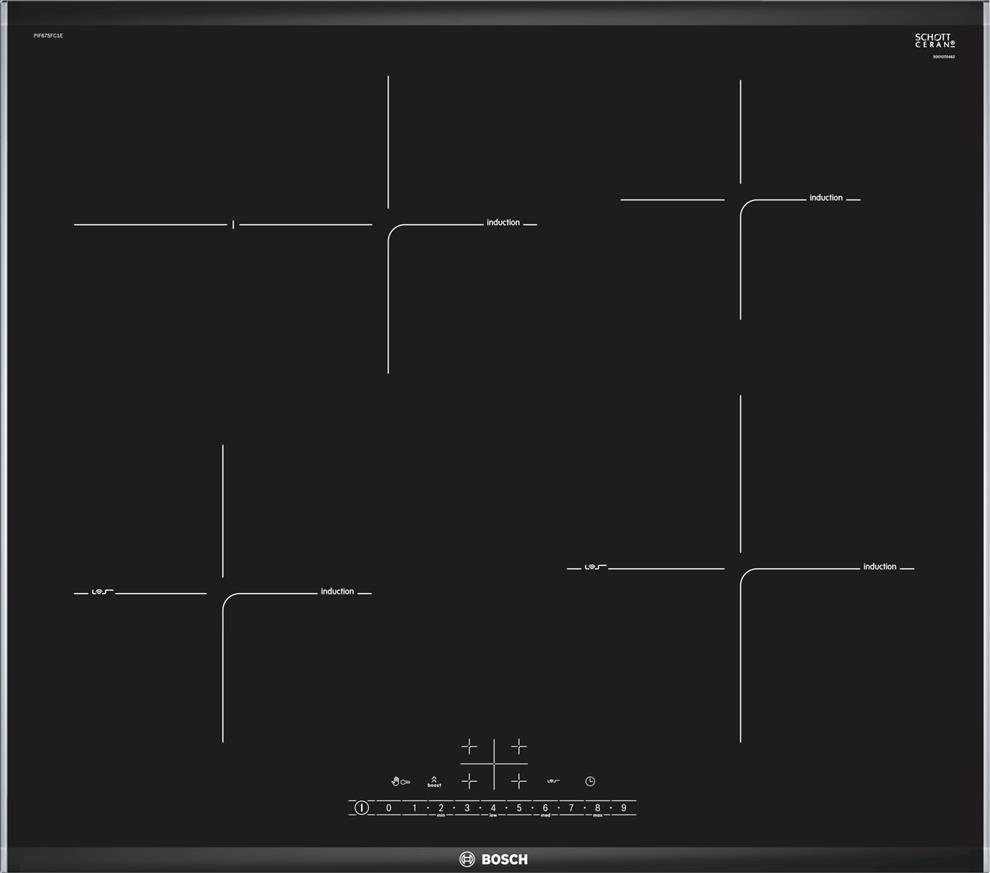
Task: Click the frying sensor mark on front-right zone
Action: click(x=595, y=567)
